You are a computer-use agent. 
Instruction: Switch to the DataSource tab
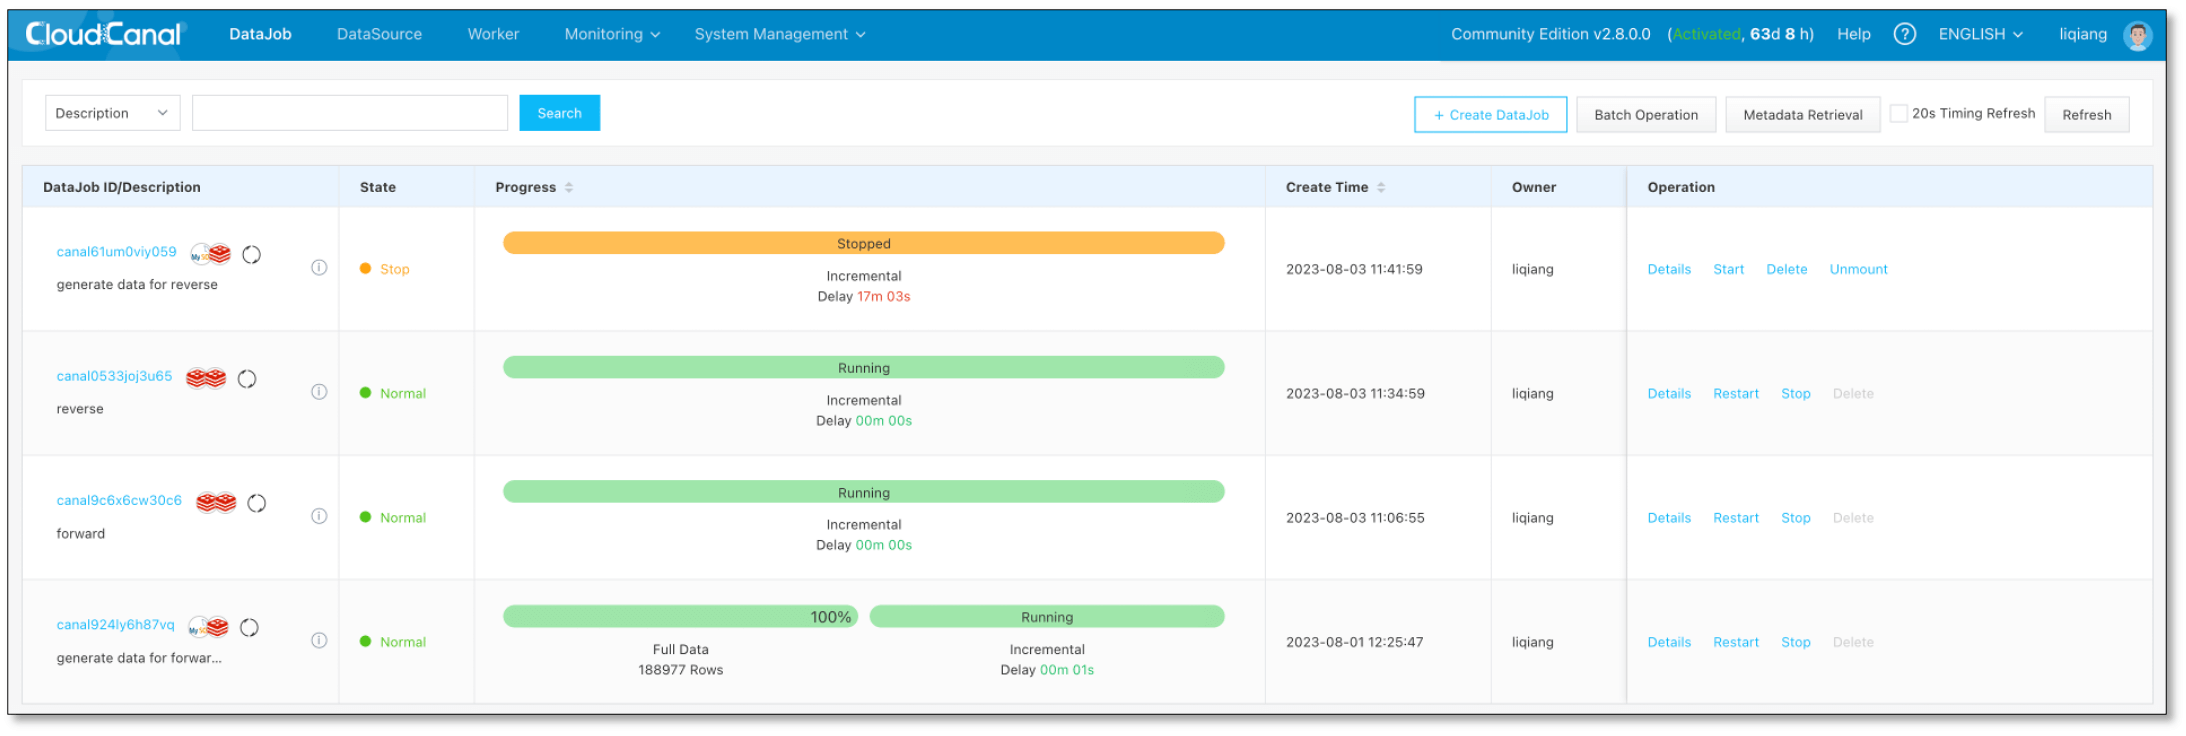[379, 34]
